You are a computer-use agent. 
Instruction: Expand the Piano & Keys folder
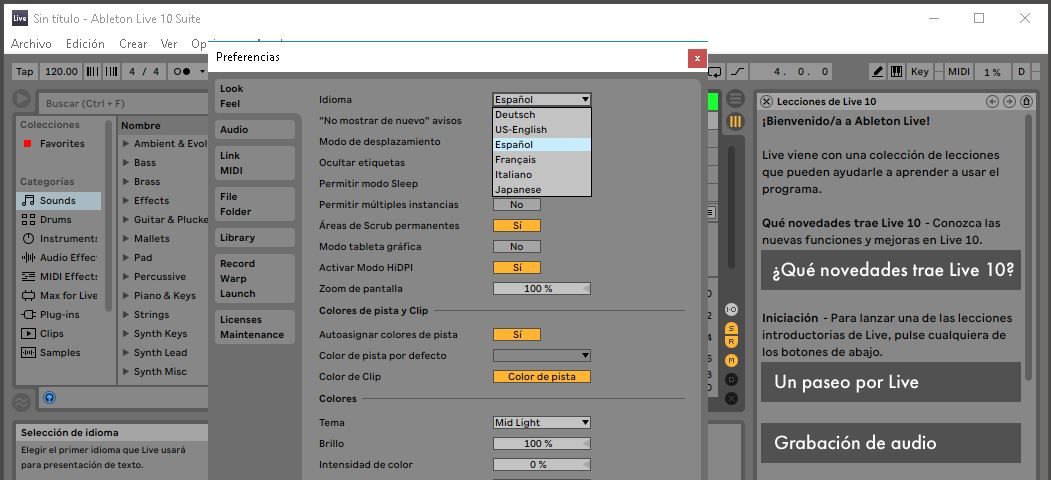click(x=126, y=296)
